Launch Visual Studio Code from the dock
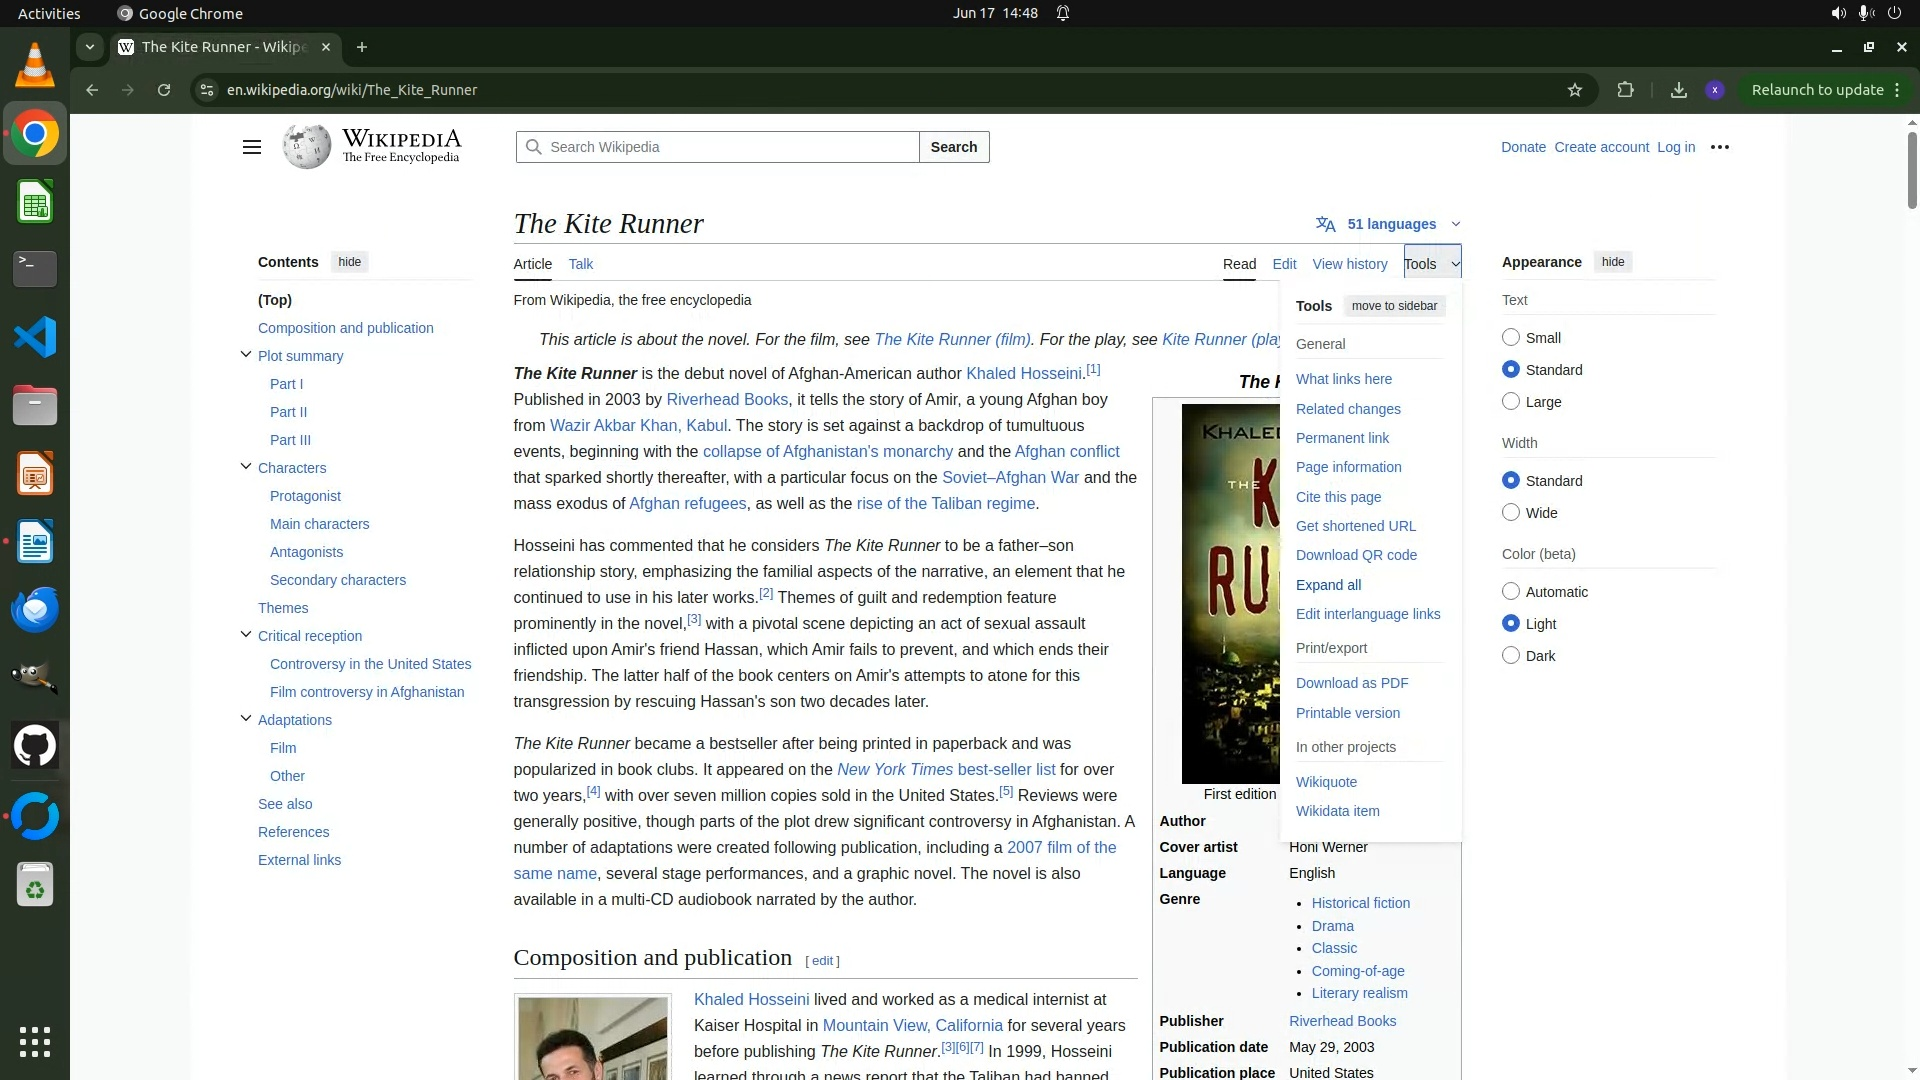Viewport: 1920px width, 1080px height. point(35,337)
